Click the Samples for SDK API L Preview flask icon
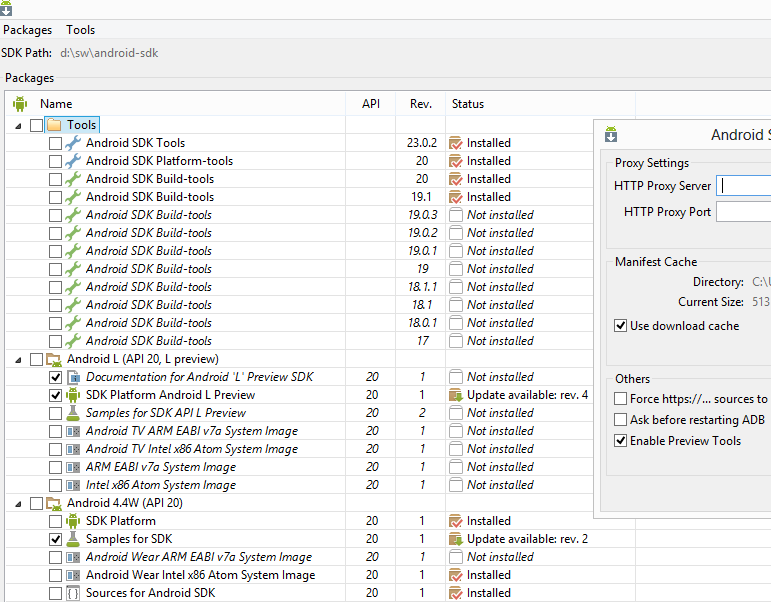The height and width of the screenshot is (602, 771). (x=73, y=413)
